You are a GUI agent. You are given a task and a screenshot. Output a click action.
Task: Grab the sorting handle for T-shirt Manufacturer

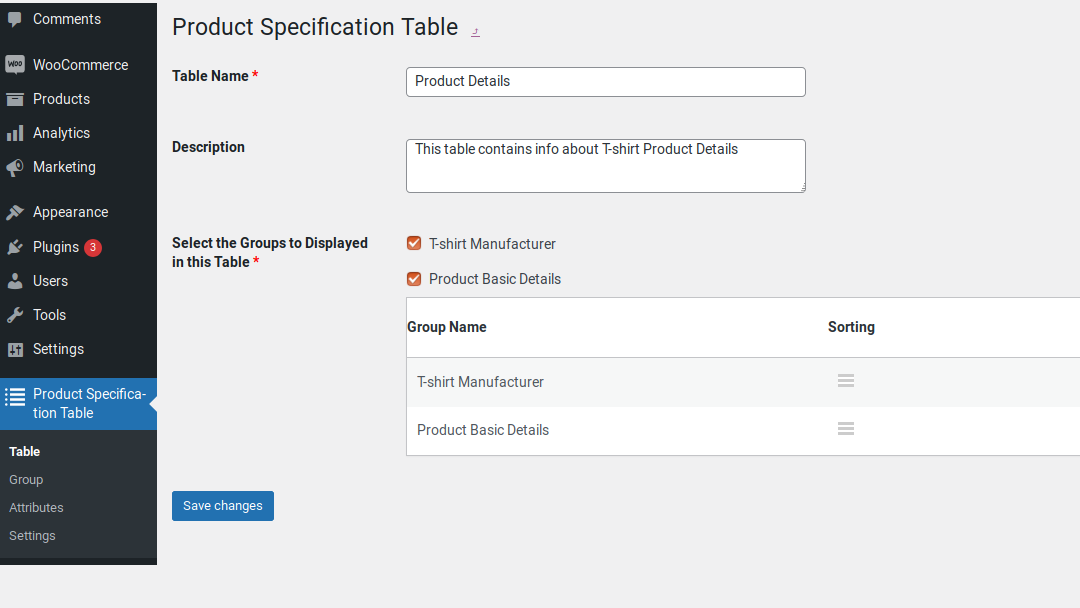845,381
